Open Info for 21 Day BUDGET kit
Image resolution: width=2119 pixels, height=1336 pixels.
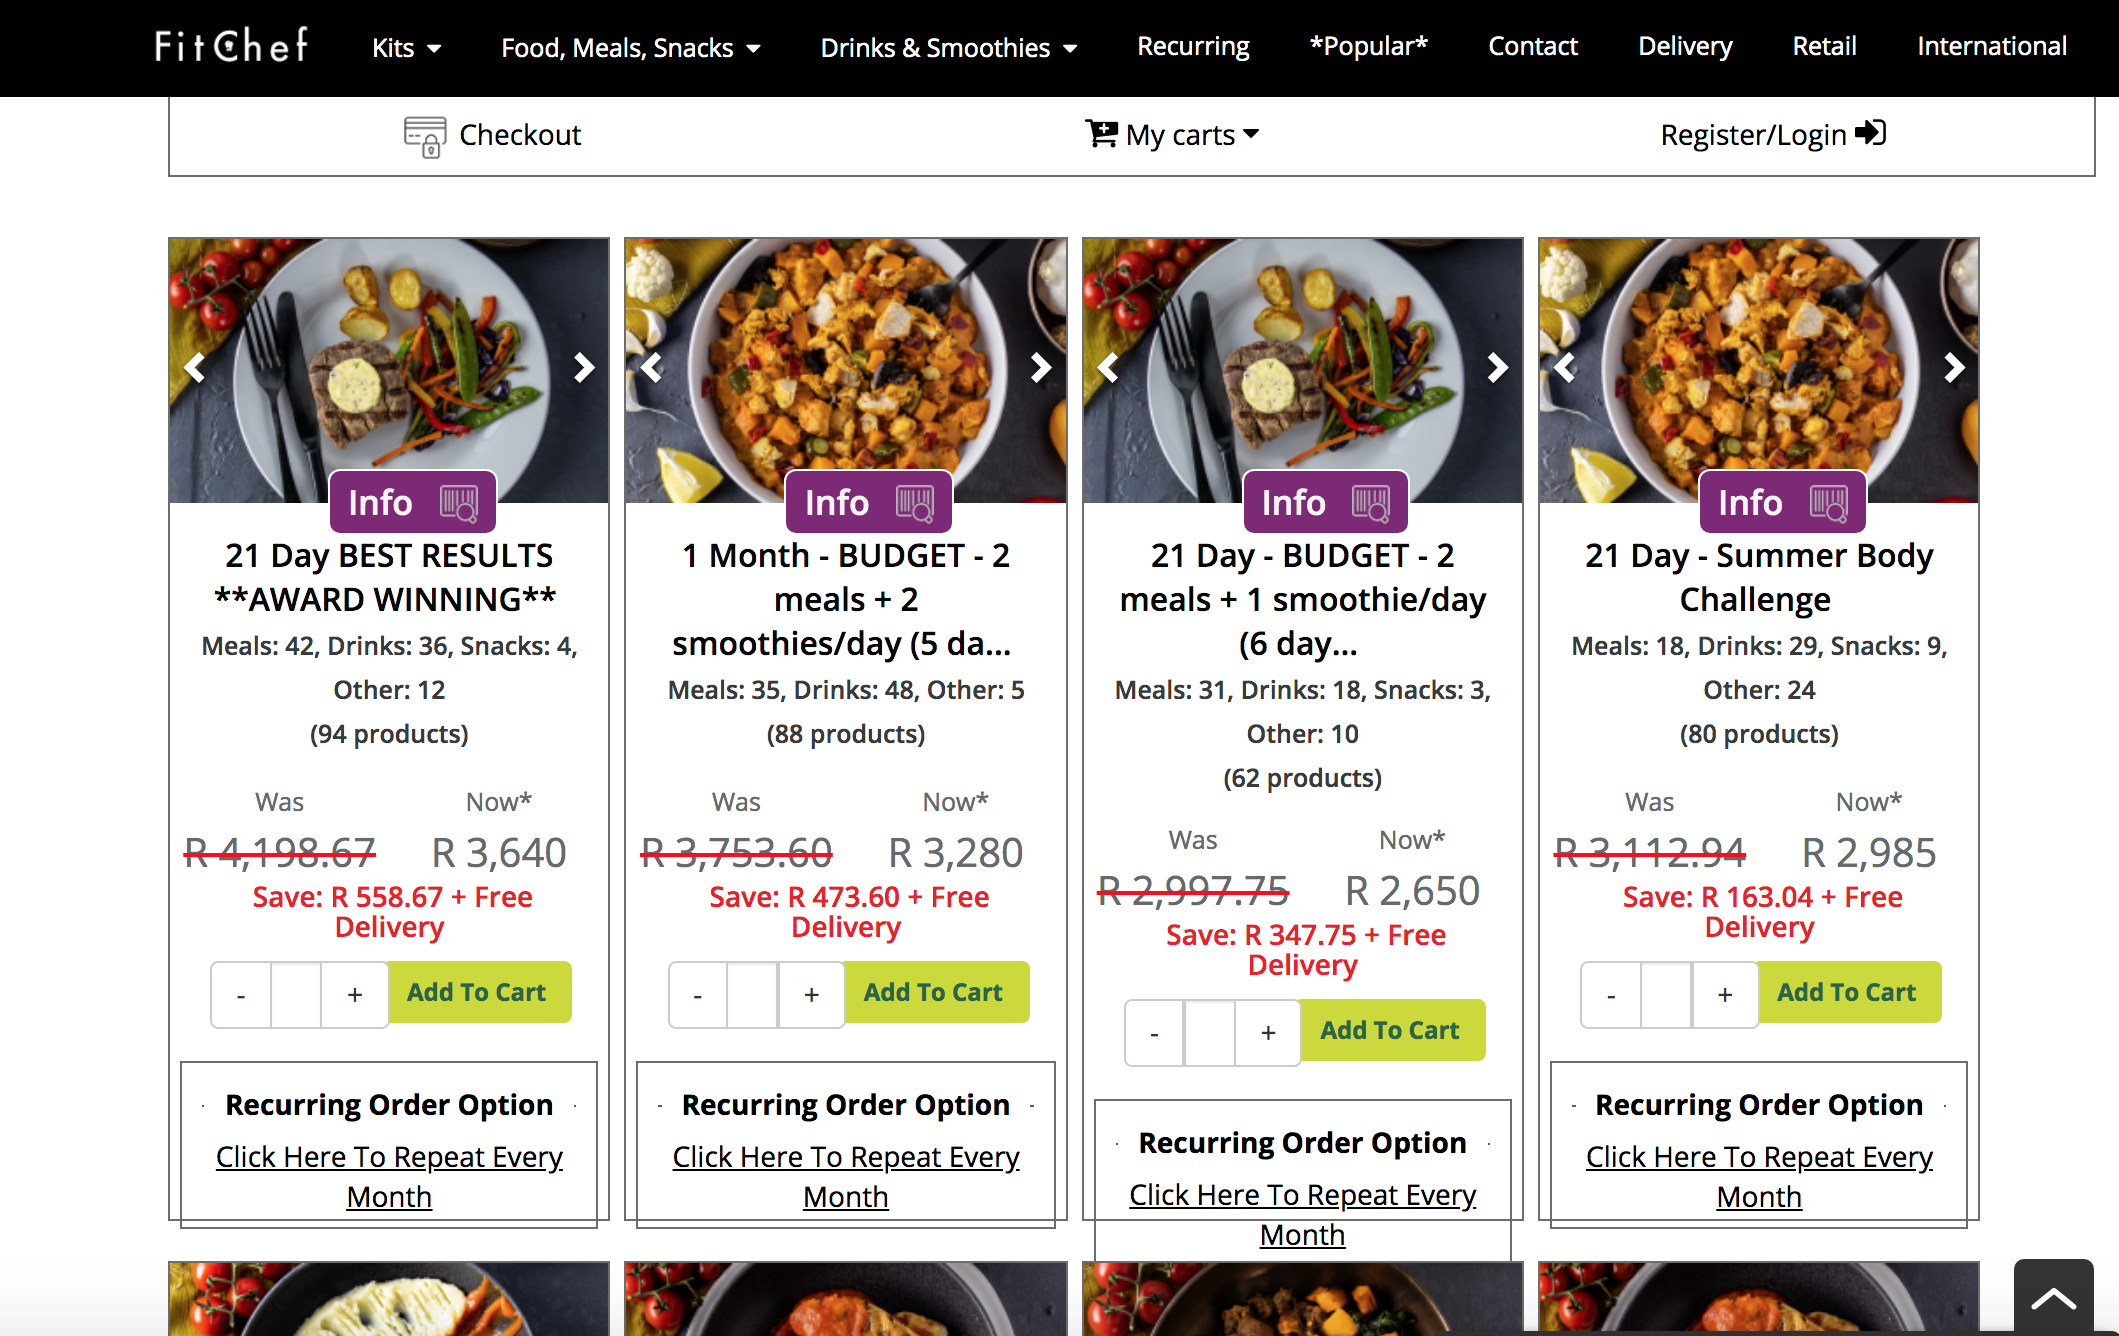1325,502
